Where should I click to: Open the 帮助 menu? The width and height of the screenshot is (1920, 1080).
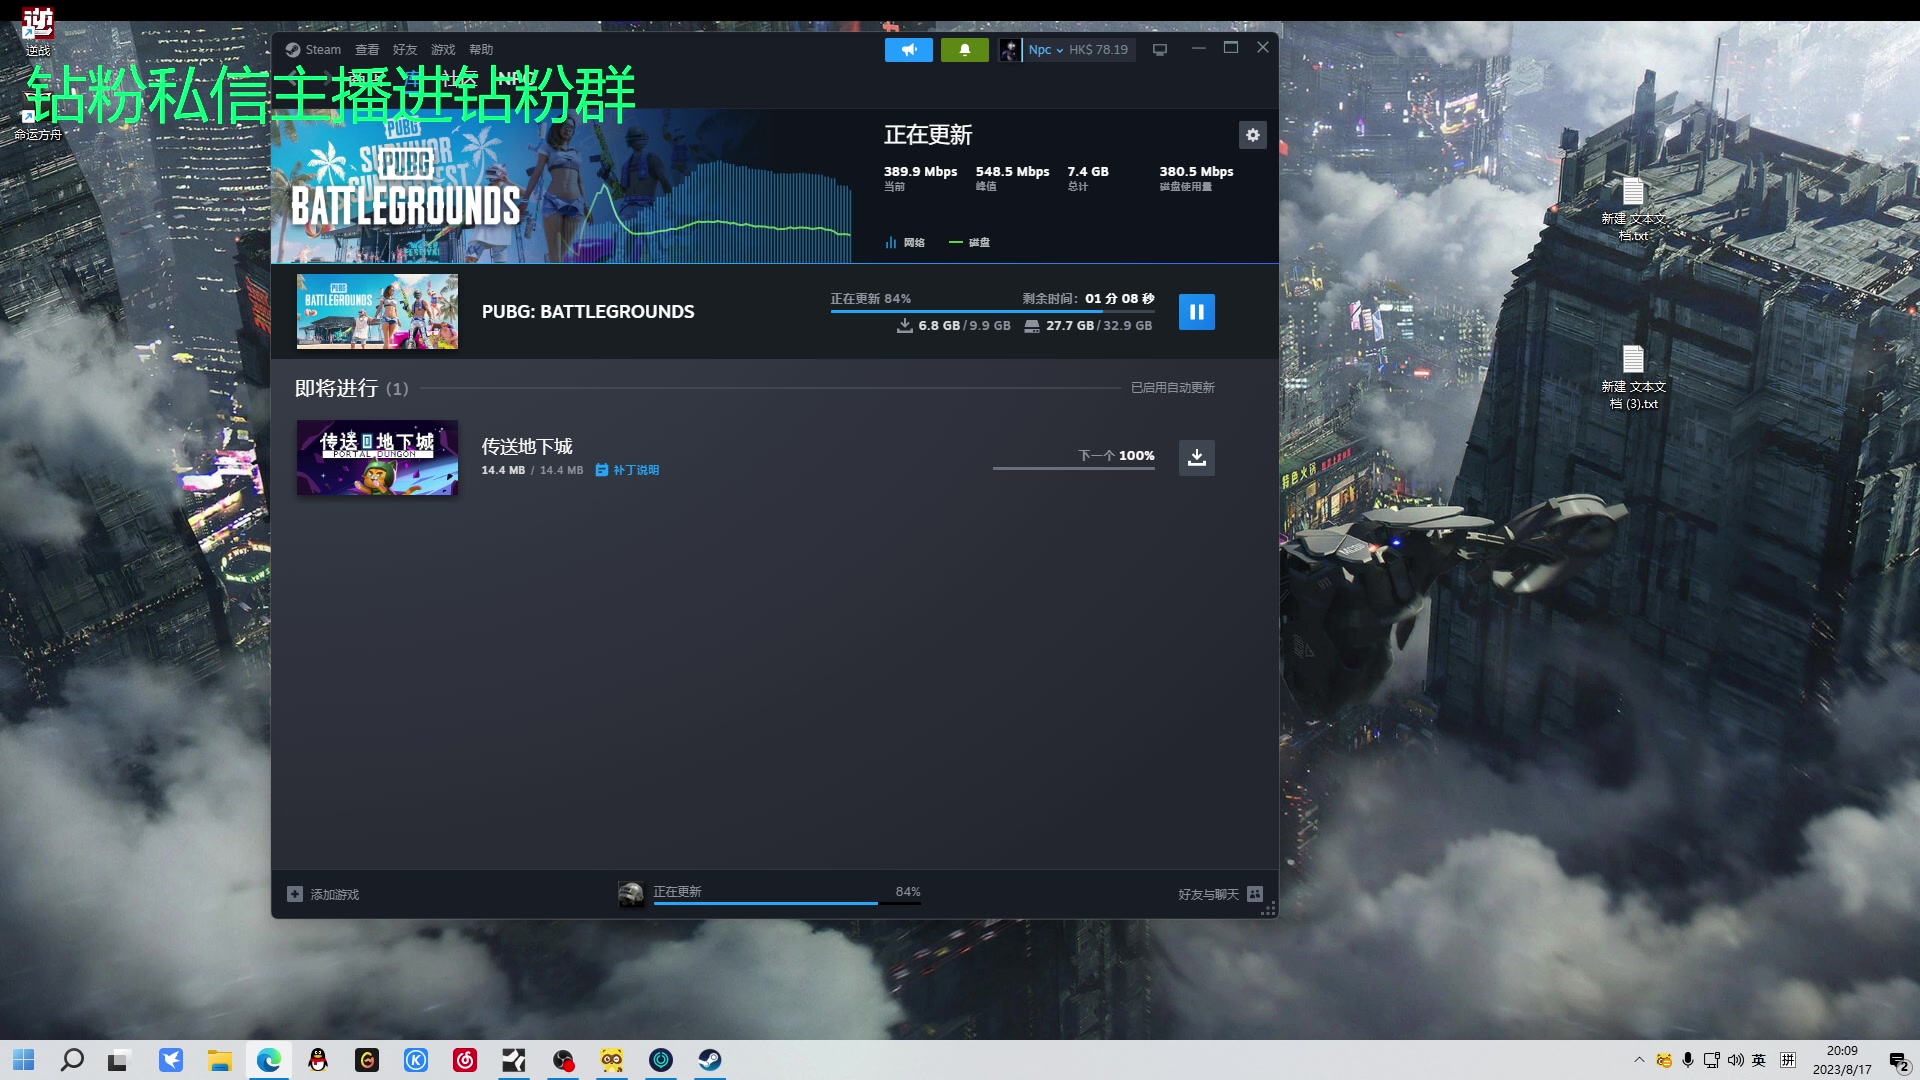click(481, 50)
